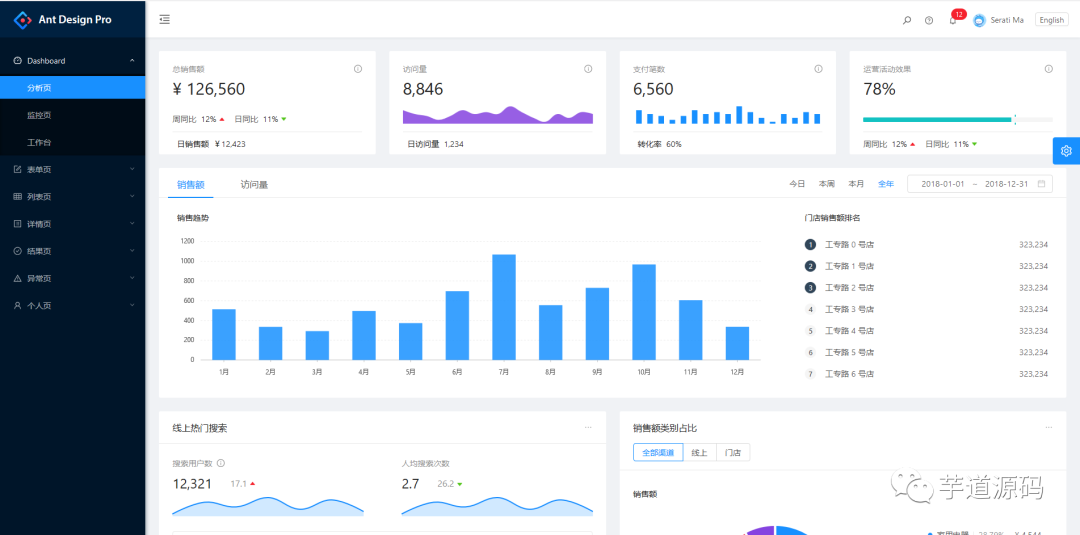This screenshot has width=1080, height=535.
Task: Filter chart by 全年
Action: [x=886, y=184]
